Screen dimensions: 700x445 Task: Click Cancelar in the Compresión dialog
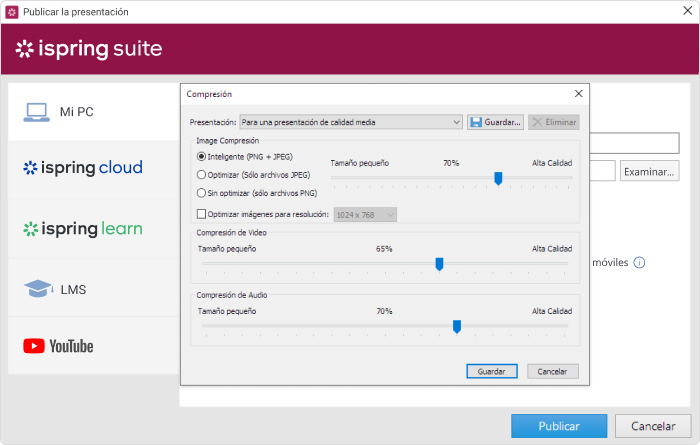tap(553, 371)
